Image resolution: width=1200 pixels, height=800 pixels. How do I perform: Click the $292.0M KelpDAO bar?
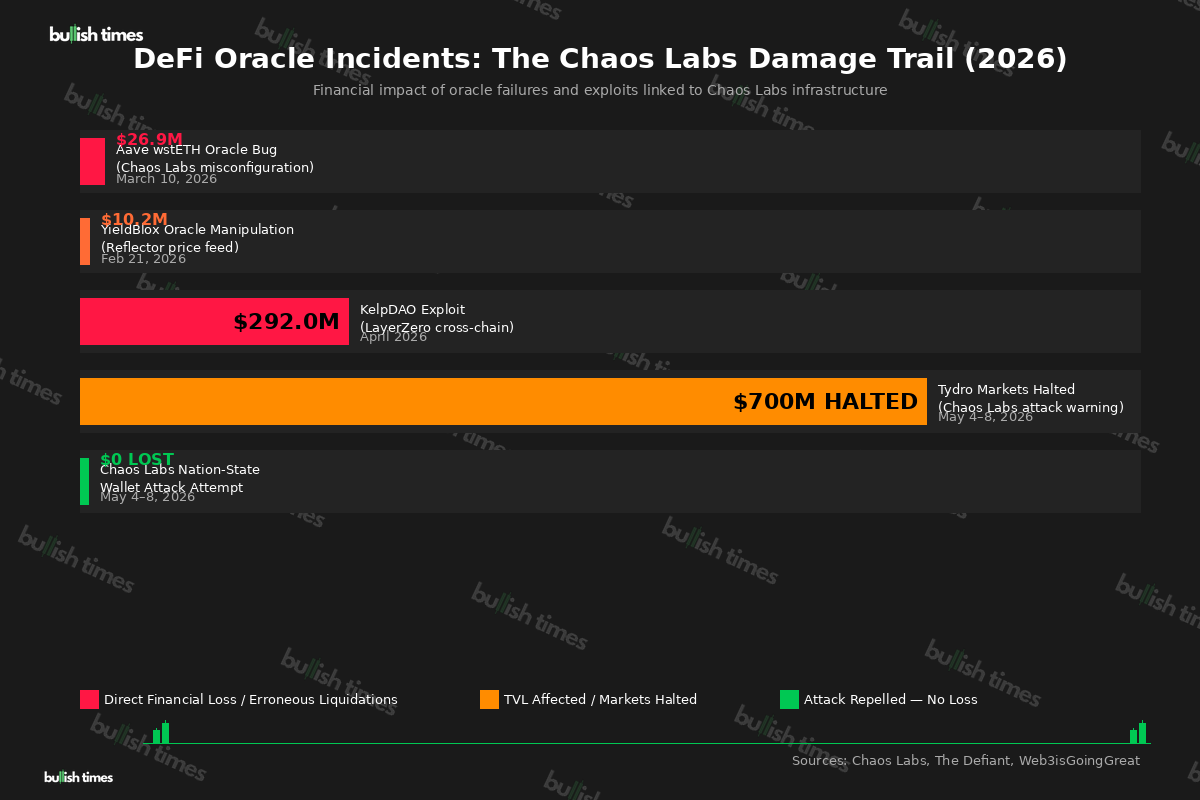[214, 321]
